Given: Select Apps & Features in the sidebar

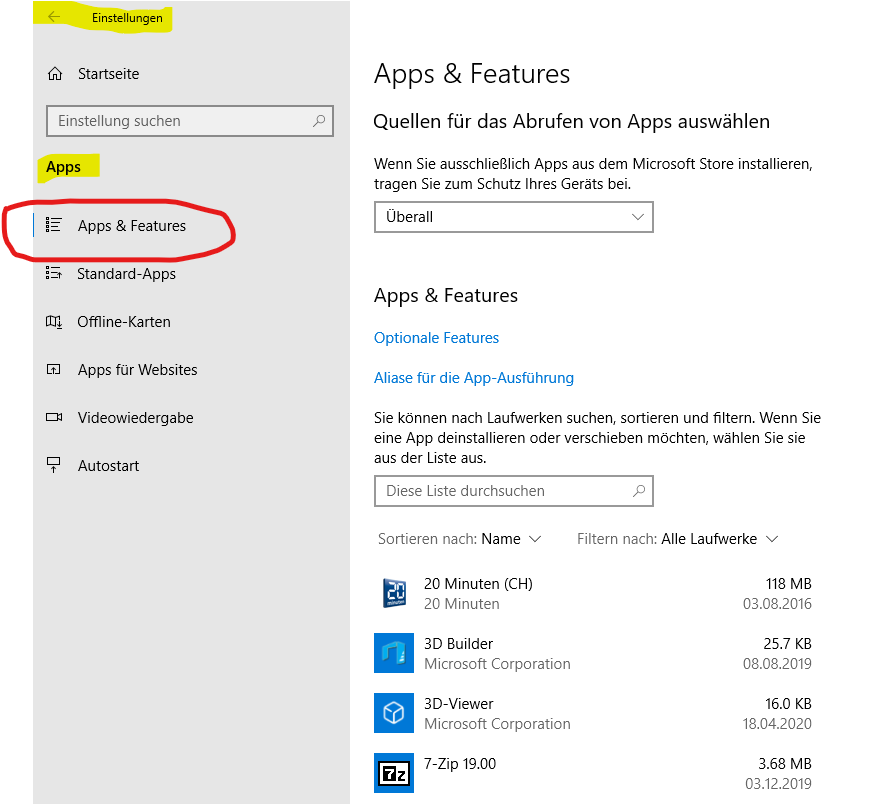Looking at the screenshot, I should (x=132, y=225).
